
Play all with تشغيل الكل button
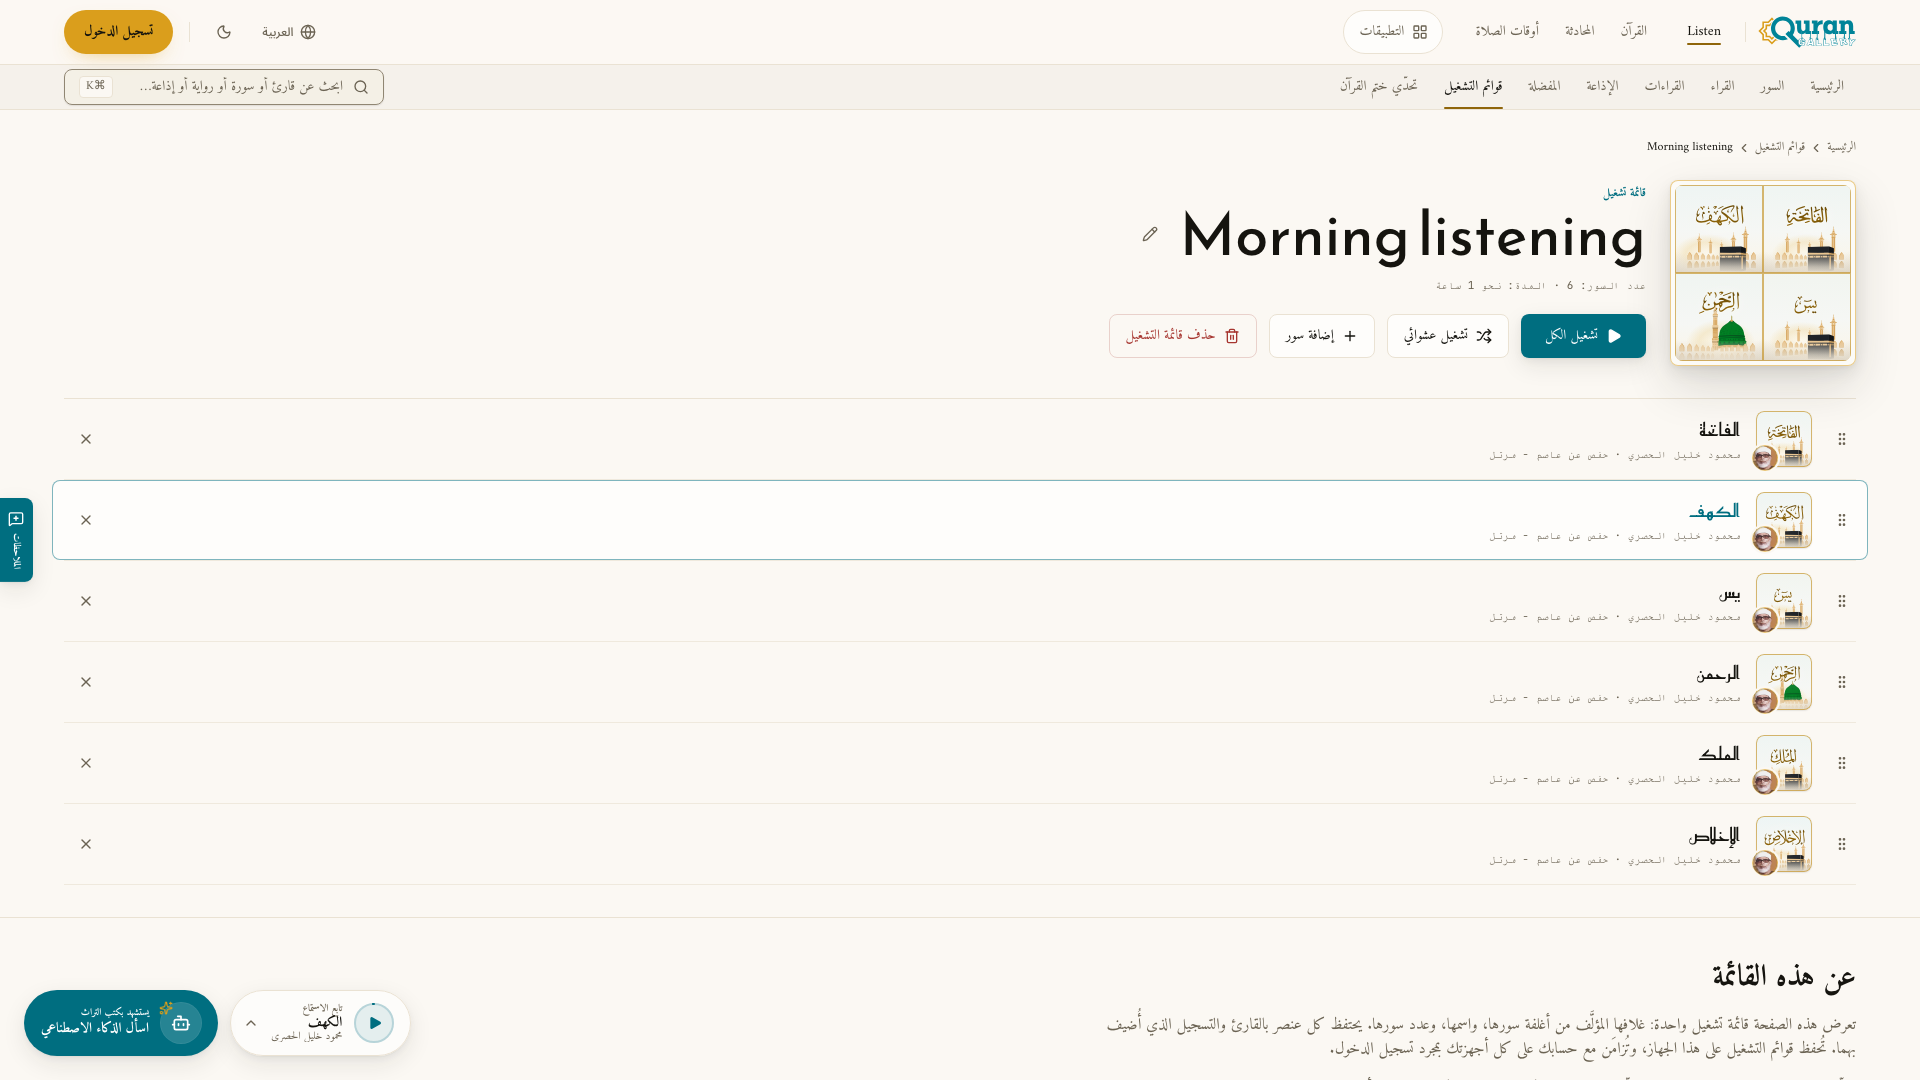[1583, 336]
